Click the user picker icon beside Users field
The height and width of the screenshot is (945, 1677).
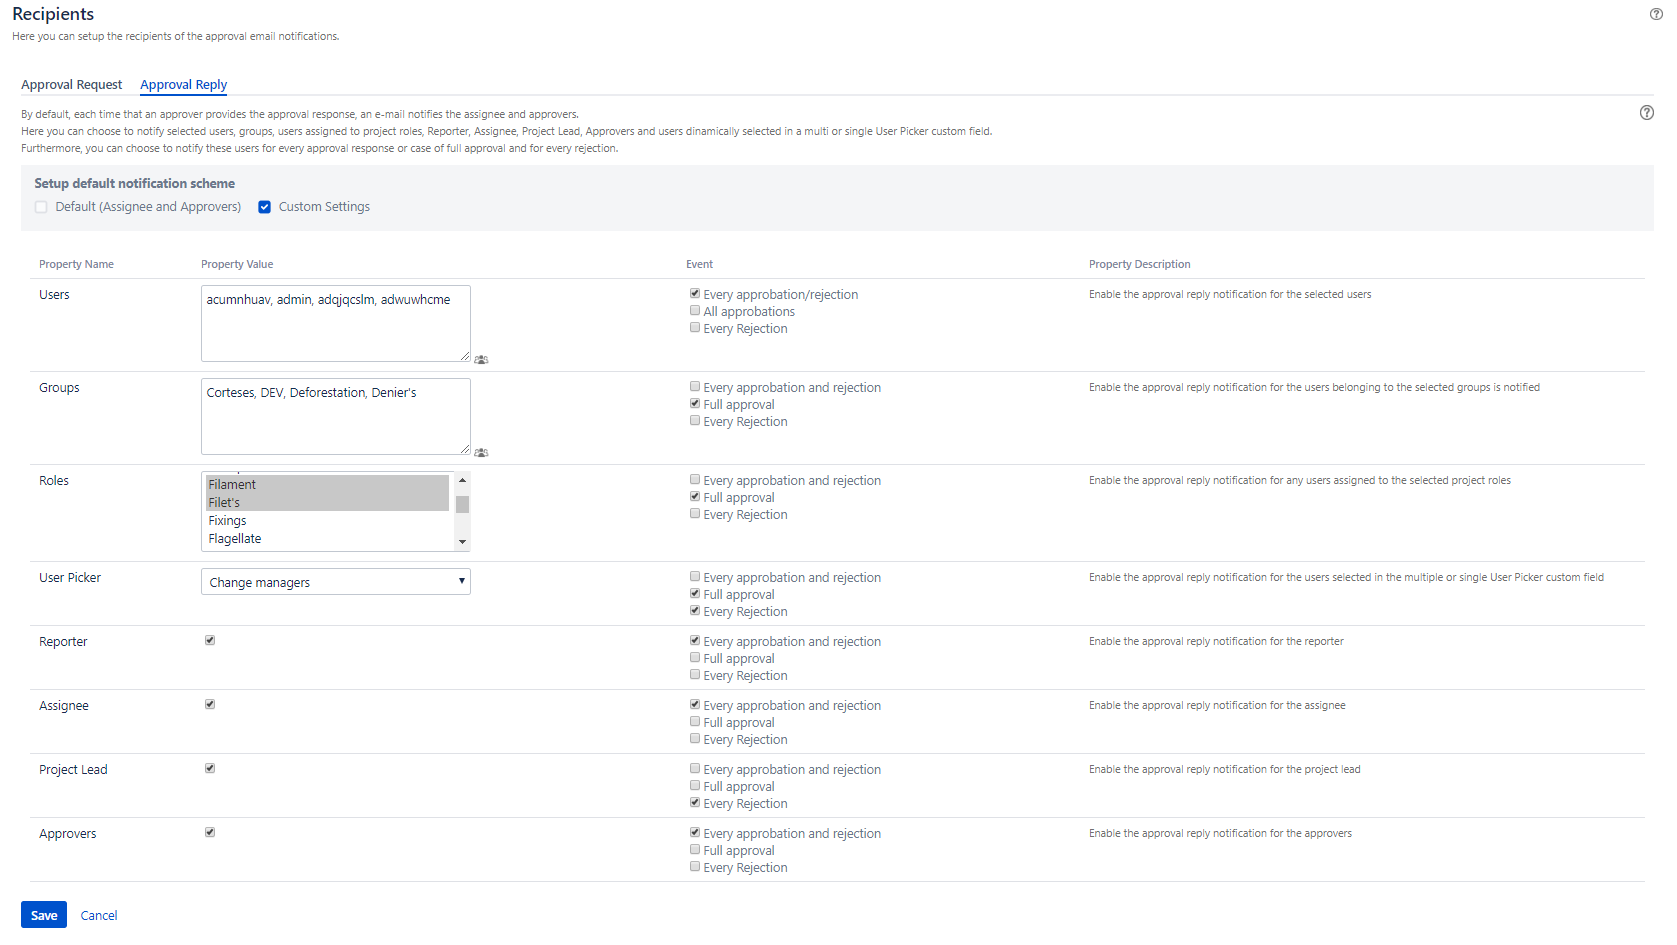pyautogui.click(x=481, y=359)
